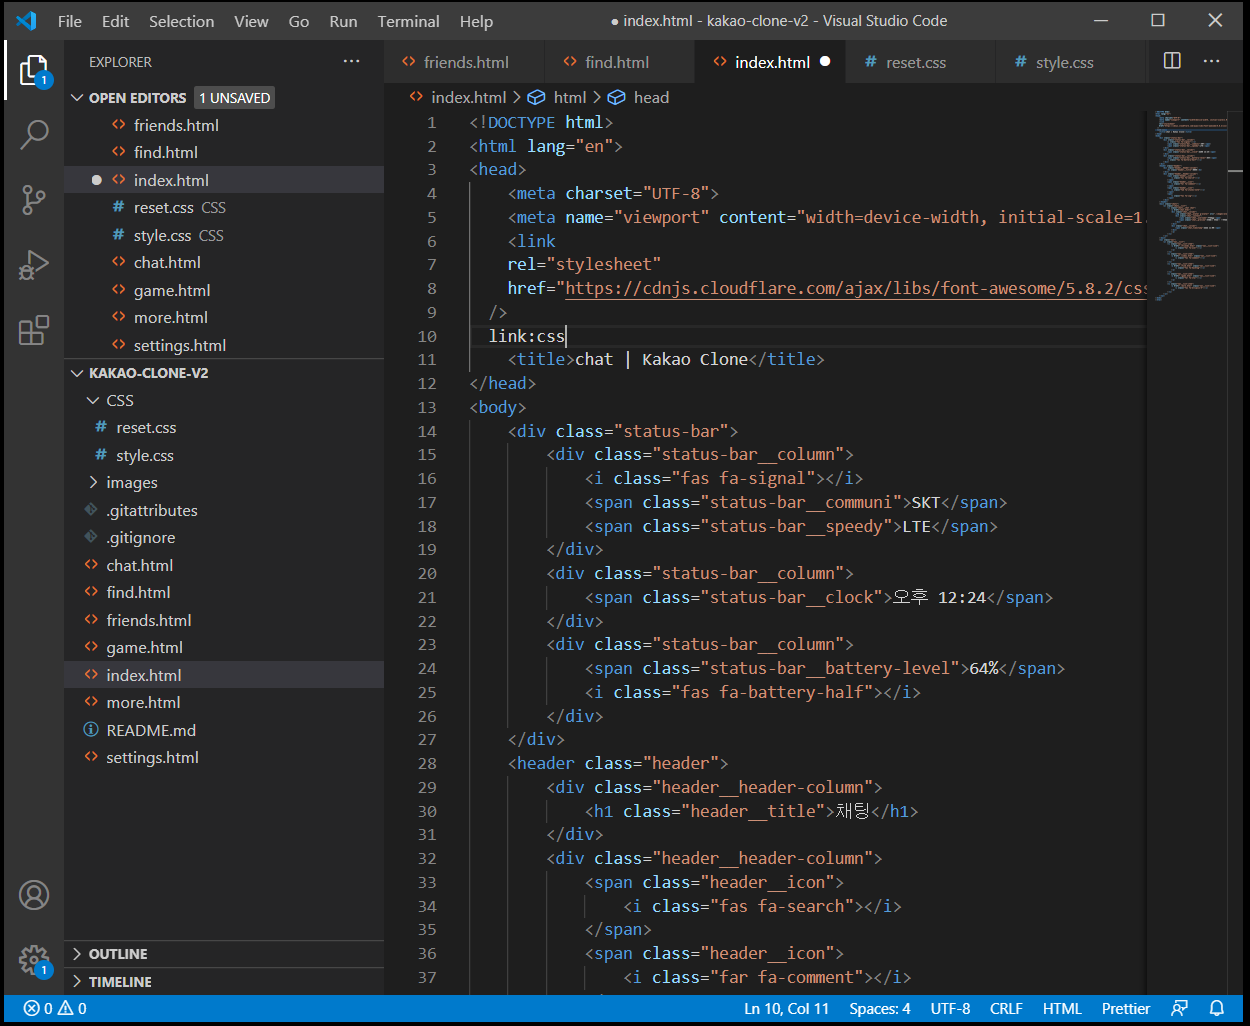Open the Manage gear icon
The height and width of the screenshot is (1026, 1250).
(34, 961)
